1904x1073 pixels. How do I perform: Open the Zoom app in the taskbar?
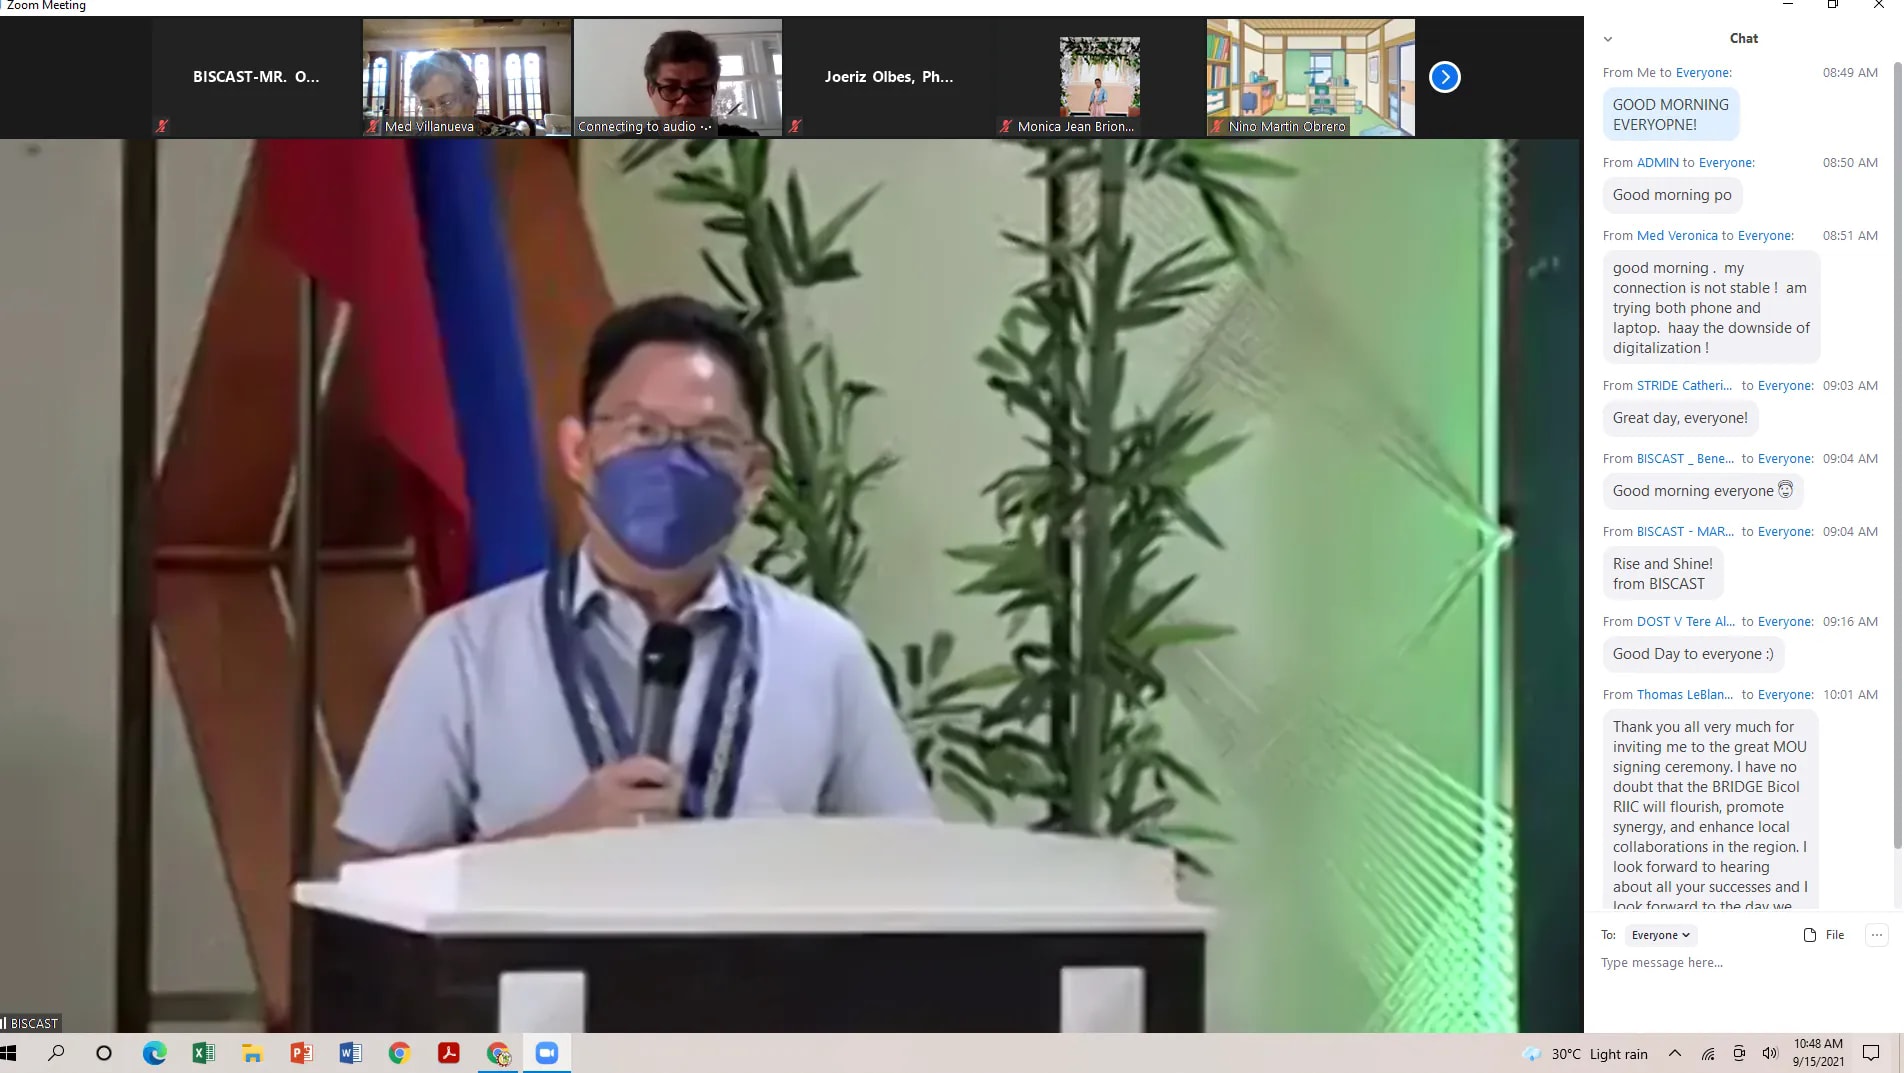point(546,1053)
